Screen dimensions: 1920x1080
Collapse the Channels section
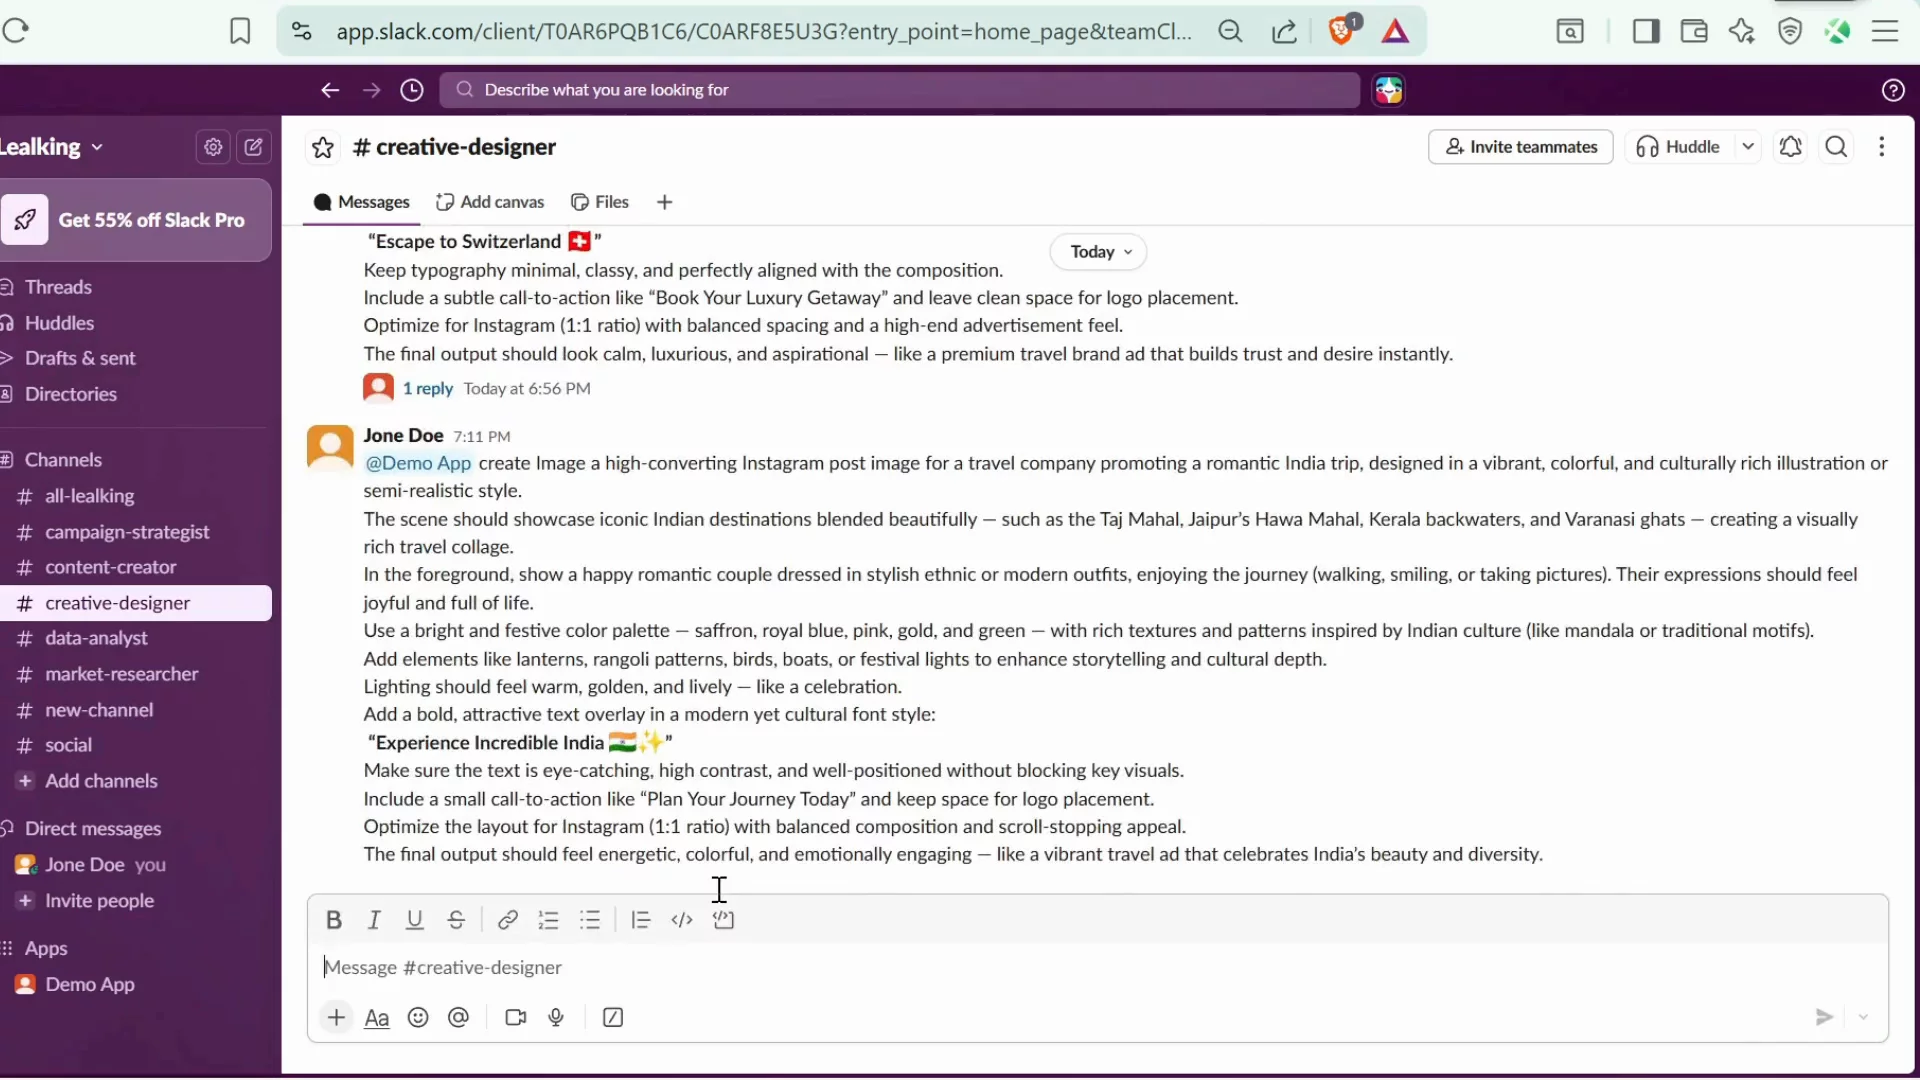click(x=63, y=460)
